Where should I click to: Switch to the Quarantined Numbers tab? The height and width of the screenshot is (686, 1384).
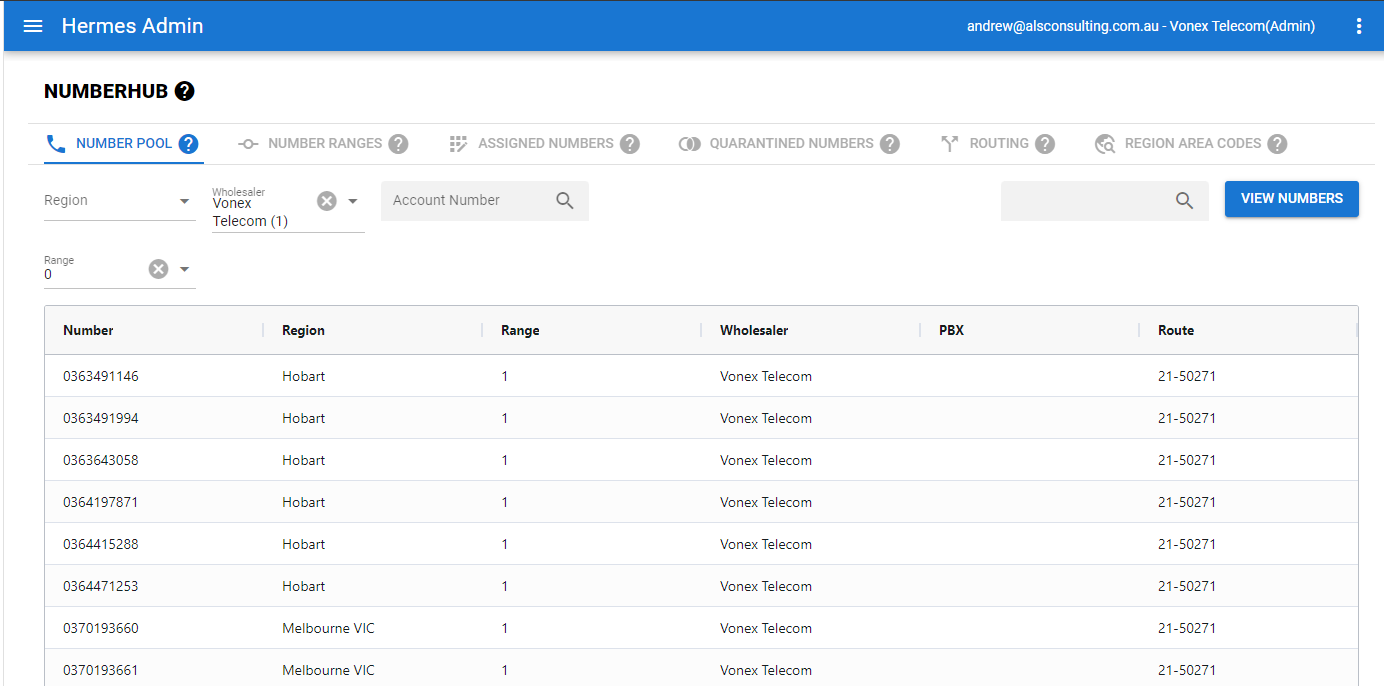[790, 144]
